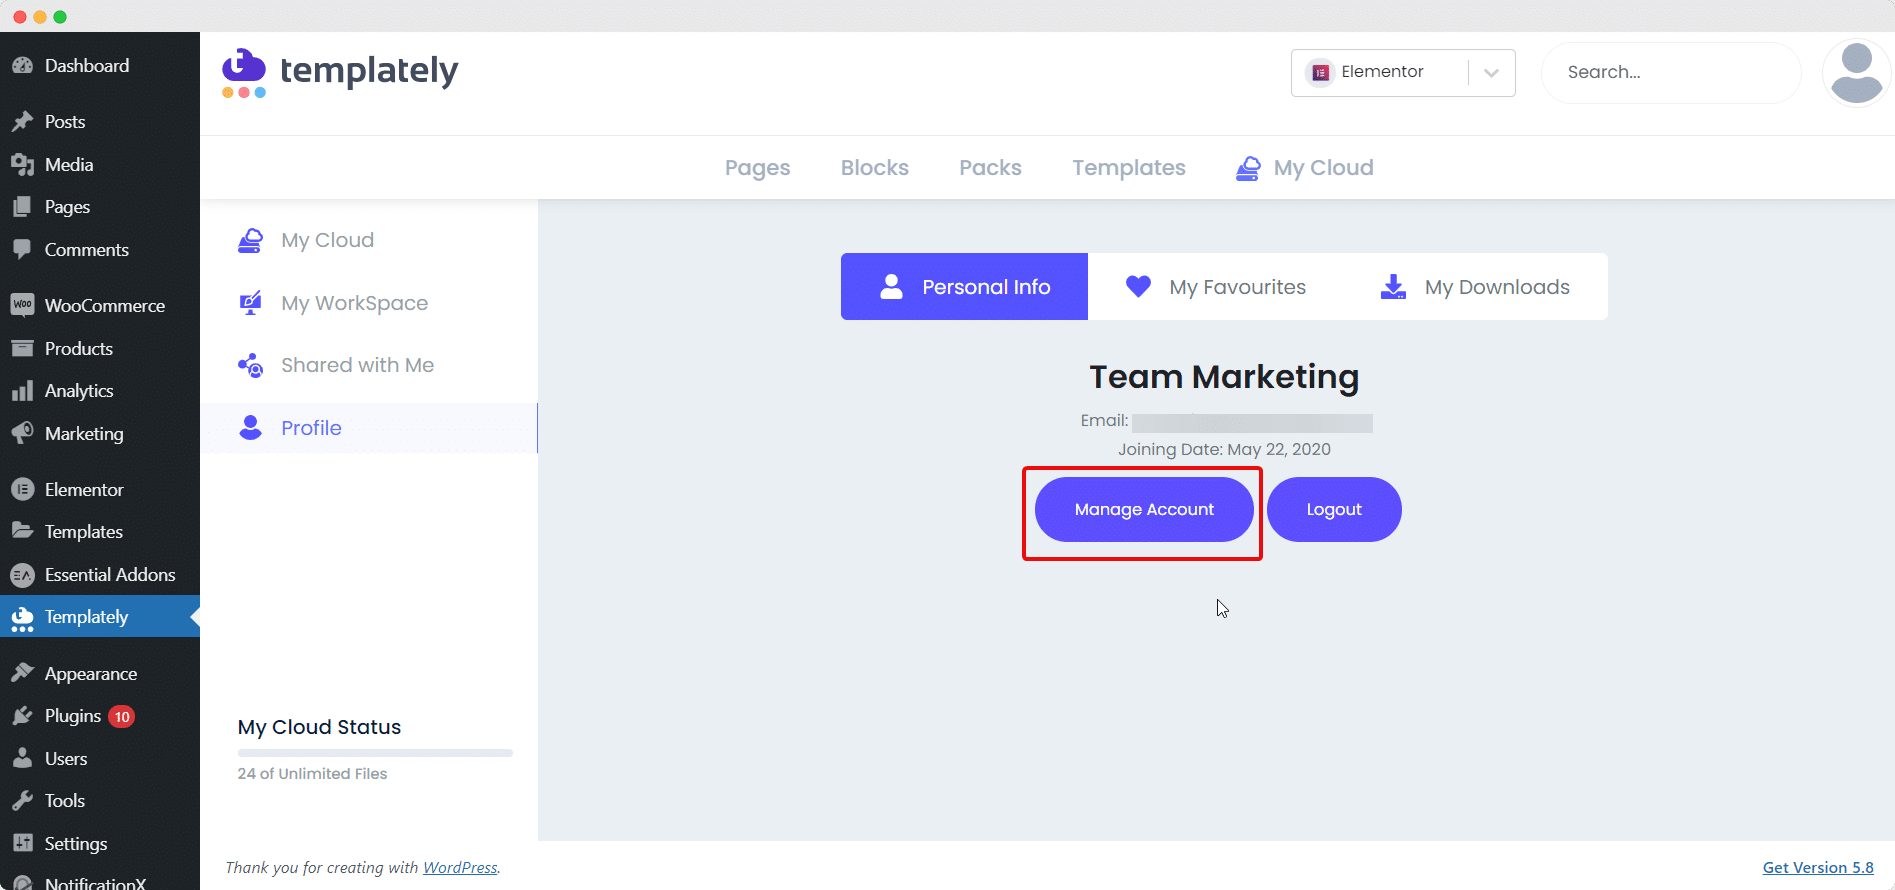Click the Tools wrench icon
1895x890 pixels.
(x=22, y=801)
